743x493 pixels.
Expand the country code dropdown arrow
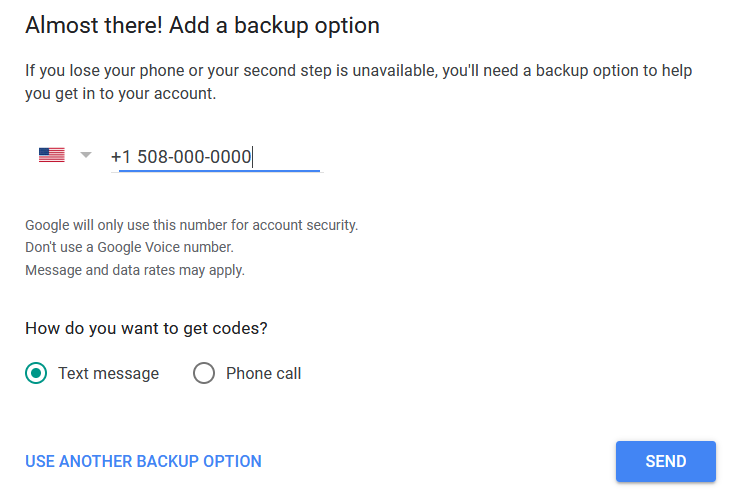pos(86,155)
